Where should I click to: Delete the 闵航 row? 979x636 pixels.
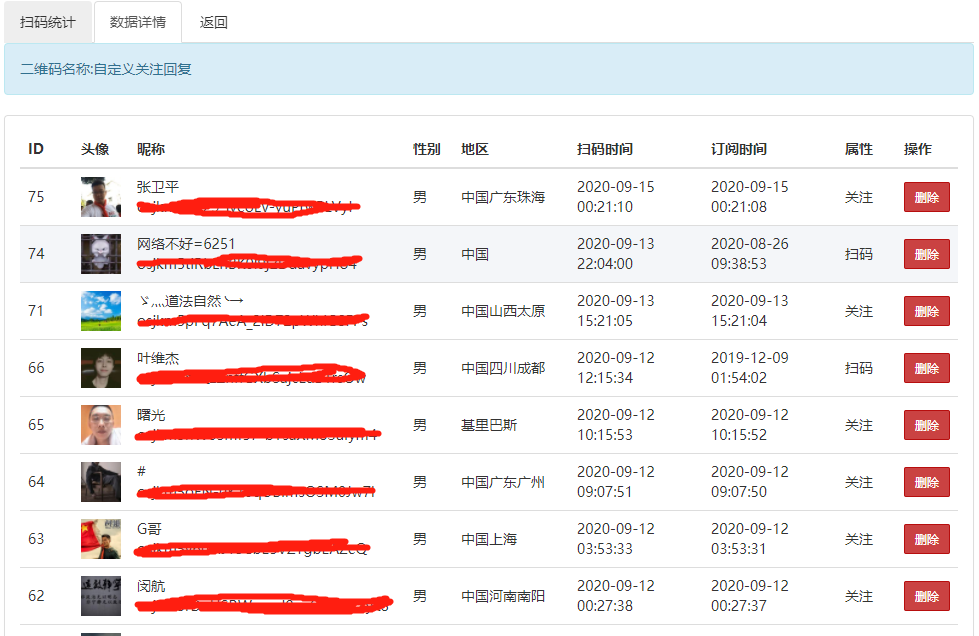pyautogui.click(x=927, y=596)
